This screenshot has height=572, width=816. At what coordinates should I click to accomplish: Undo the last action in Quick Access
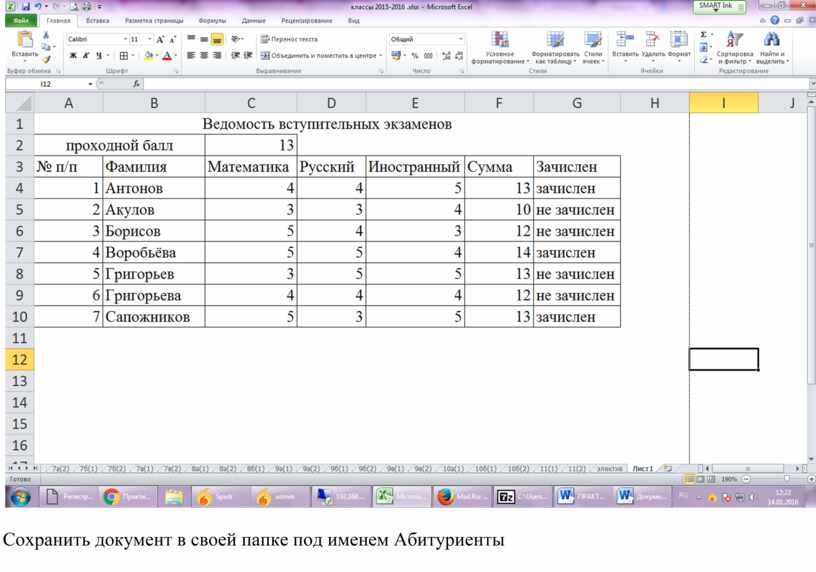click(x=39, y=7)
